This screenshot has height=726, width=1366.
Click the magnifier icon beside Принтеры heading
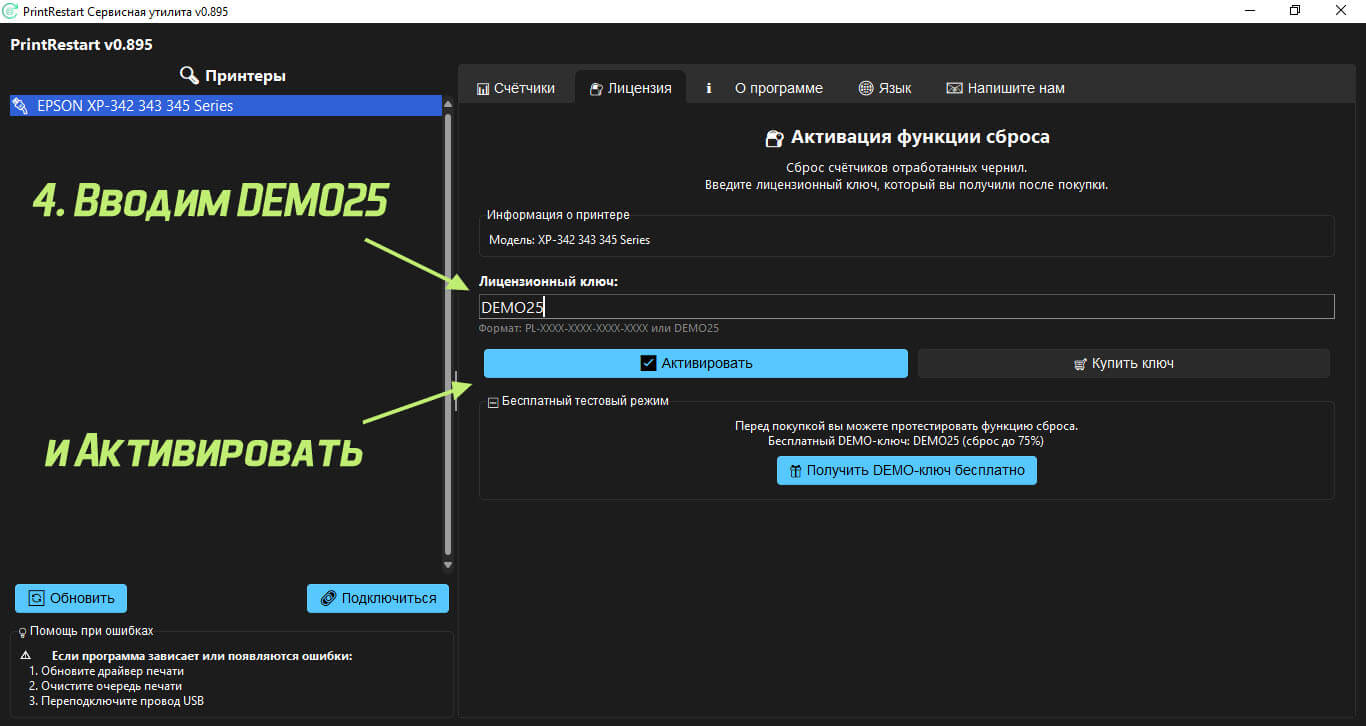click(x=189, y=75)
